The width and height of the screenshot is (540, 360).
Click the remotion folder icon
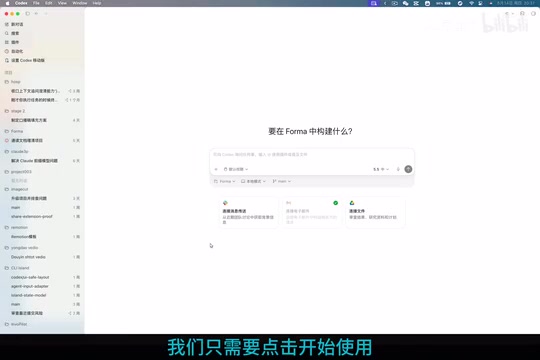click(7, 227)
